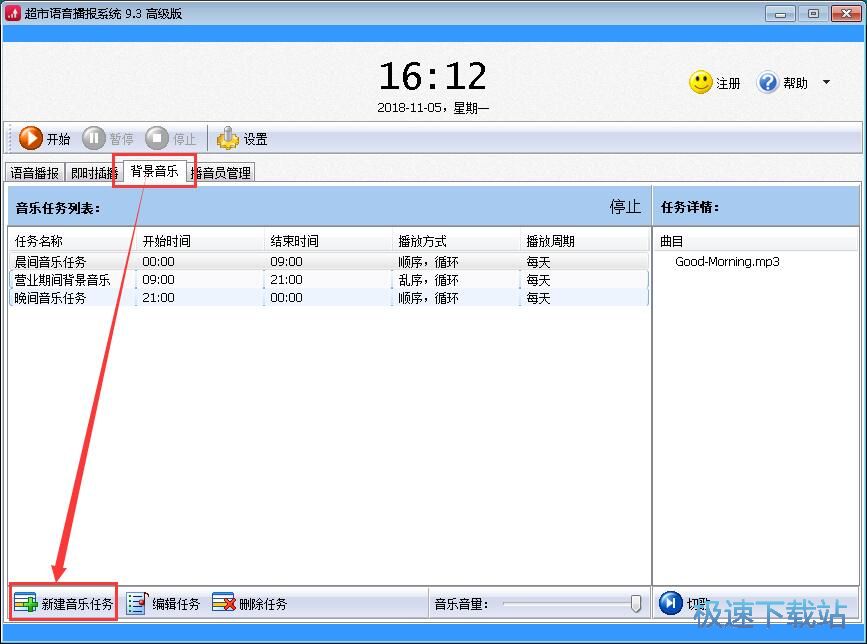Select the 晨间音乐任务 row
Viewport: 867px width, 644px height.
[x=328, y=261]
